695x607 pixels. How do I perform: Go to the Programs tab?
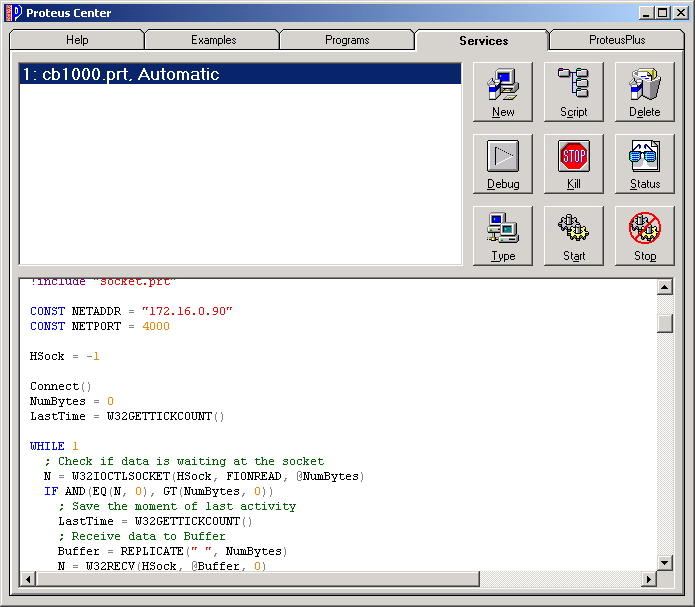click(347, 40)
